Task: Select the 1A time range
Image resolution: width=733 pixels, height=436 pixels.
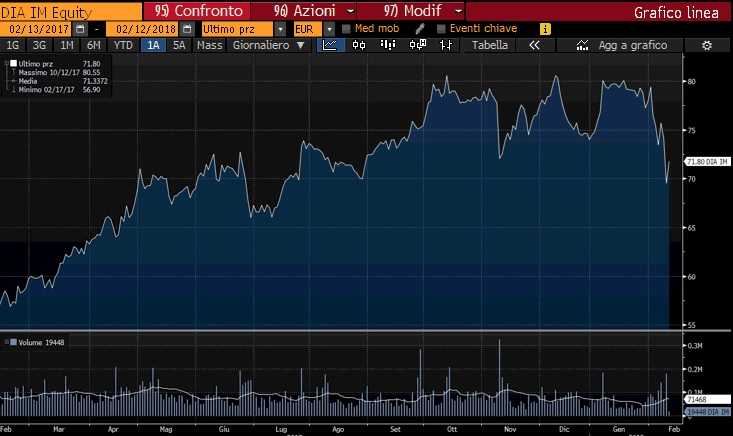Action: pyautogui.click(x=153, y=45)
